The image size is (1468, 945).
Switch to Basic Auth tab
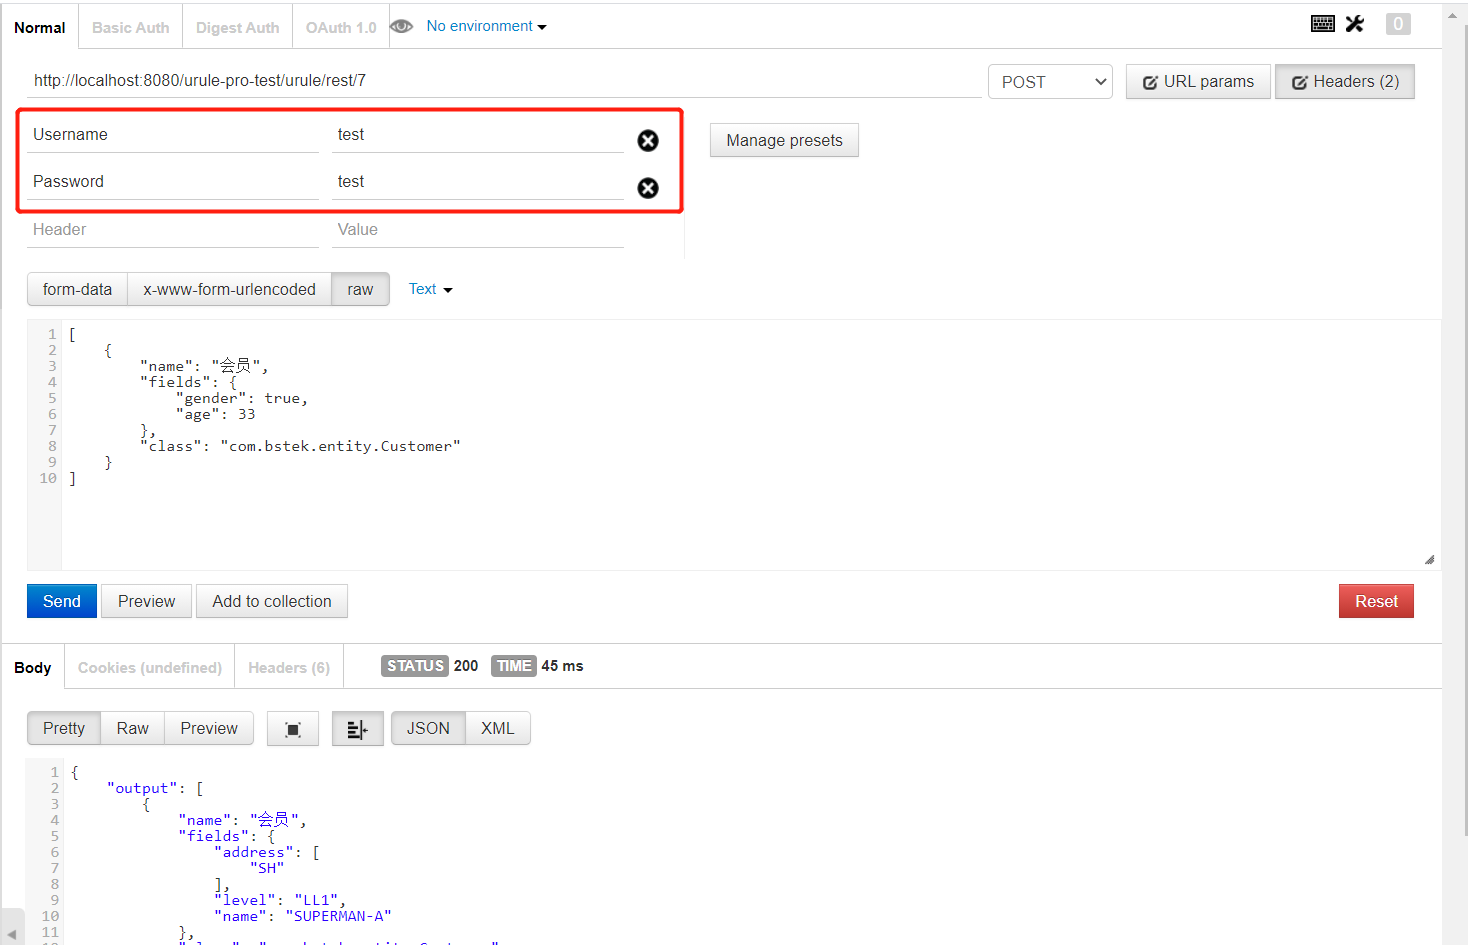tap(130, 28)
